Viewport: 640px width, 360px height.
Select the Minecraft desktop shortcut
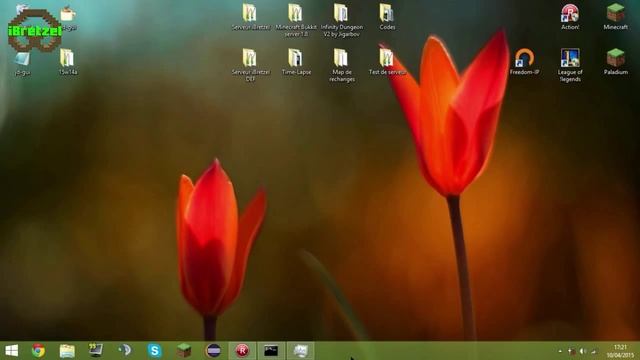[x=615, y=16]
